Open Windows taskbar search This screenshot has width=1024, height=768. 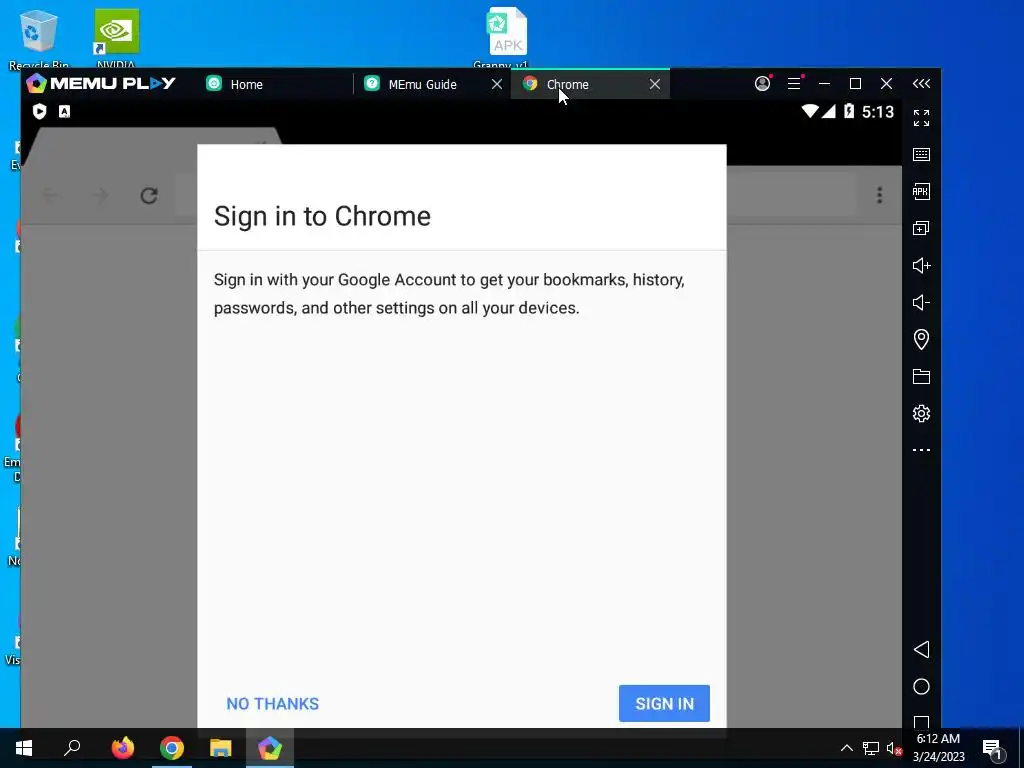point(72,748)
